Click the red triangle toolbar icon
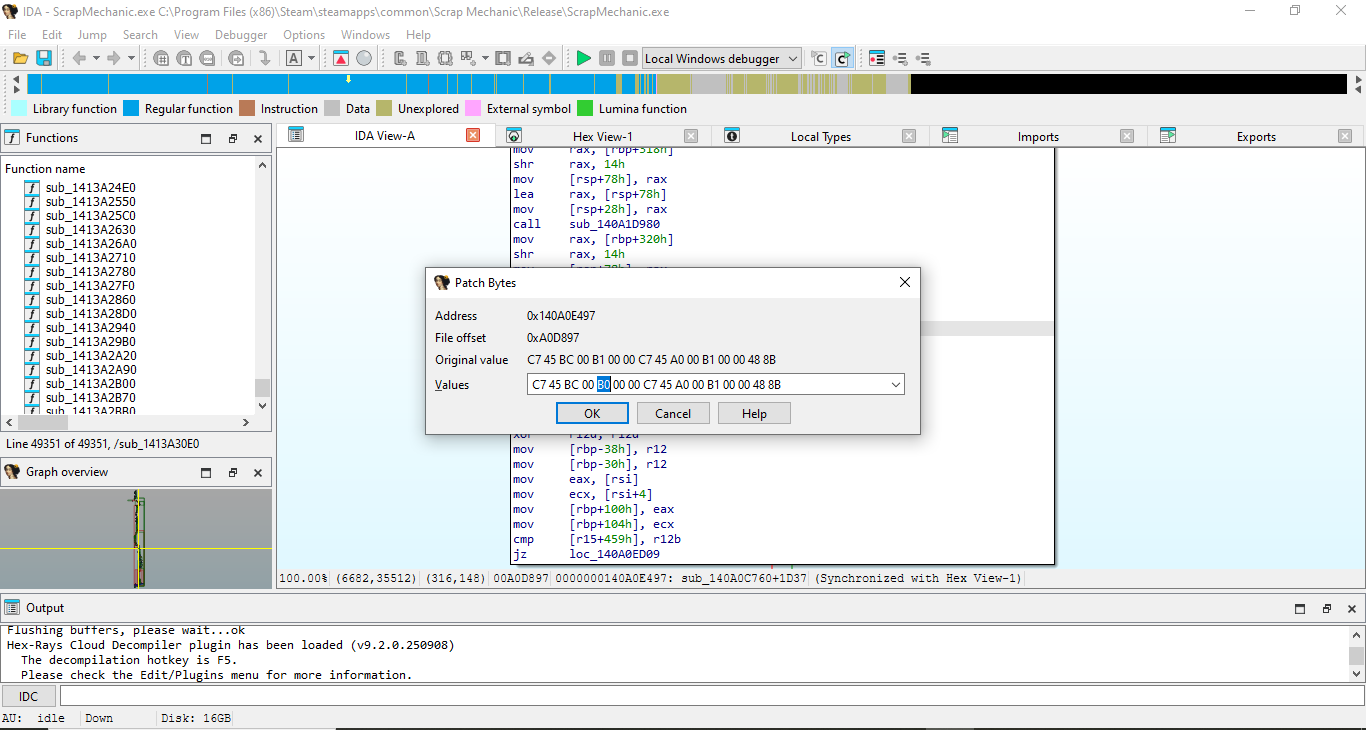The image size is (1366, 730). (x=341, y=58)
